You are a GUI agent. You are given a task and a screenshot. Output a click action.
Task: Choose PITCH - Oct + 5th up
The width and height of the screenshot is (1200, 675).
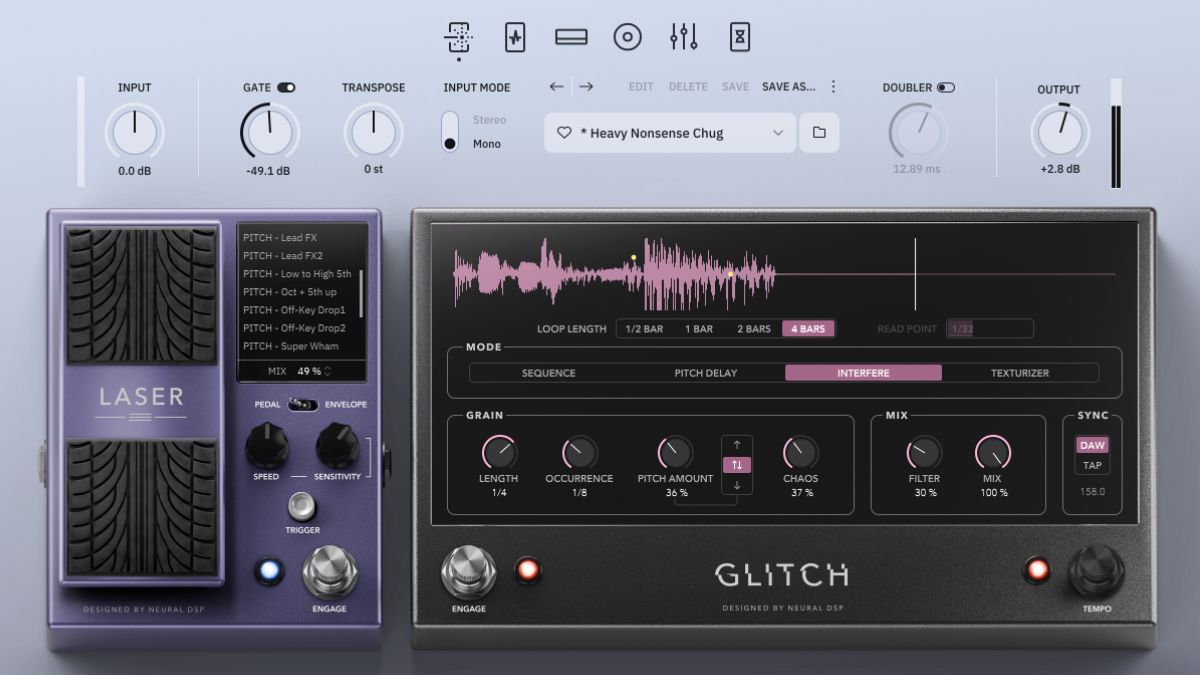coord(298,292)
